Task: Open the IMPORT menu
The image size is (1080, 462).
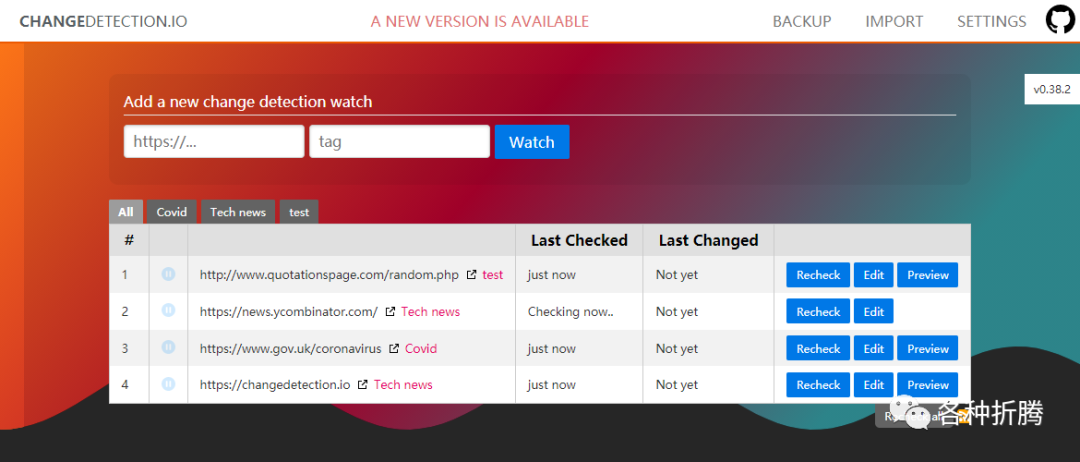Action: [x=894, y=21]
